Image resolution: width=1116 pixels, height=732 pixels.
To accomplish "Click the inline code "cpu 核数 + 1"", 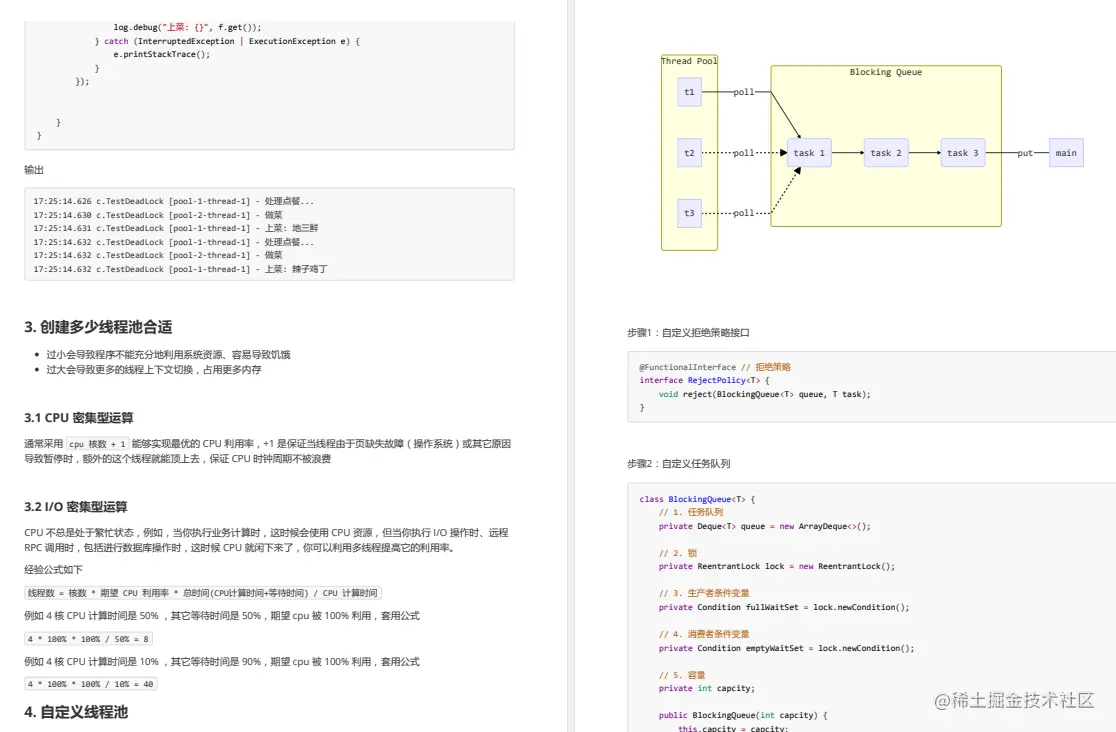I will coord(98,444).
